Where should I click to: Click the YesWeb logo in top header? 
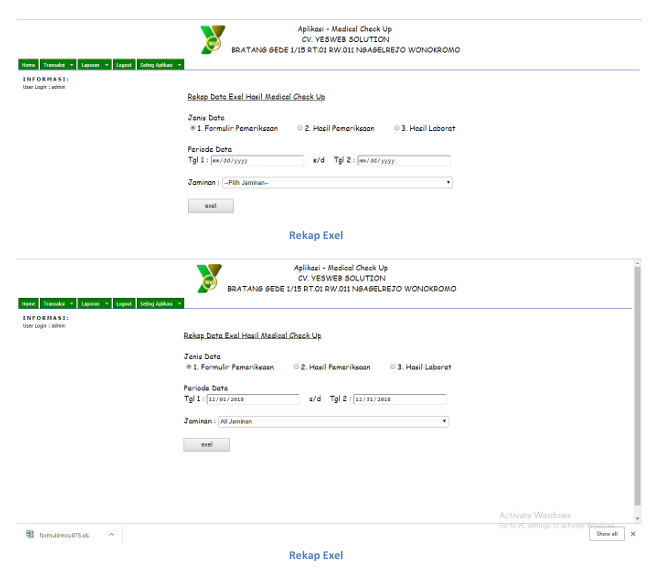(213, 39)
